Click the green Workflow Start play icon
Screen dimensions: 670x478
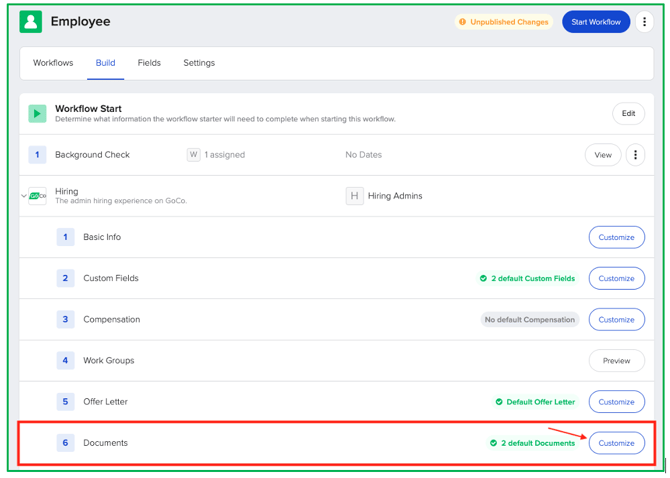coord(37,114)
